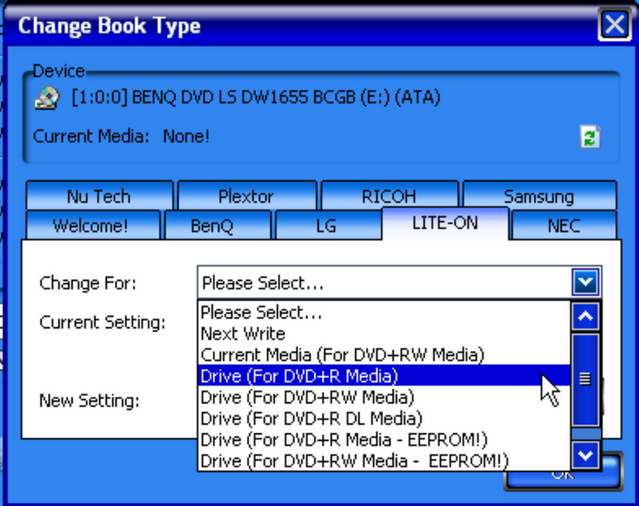Click the list scrollbar up arrow
The image size is (639, 506).
point(585,316)
